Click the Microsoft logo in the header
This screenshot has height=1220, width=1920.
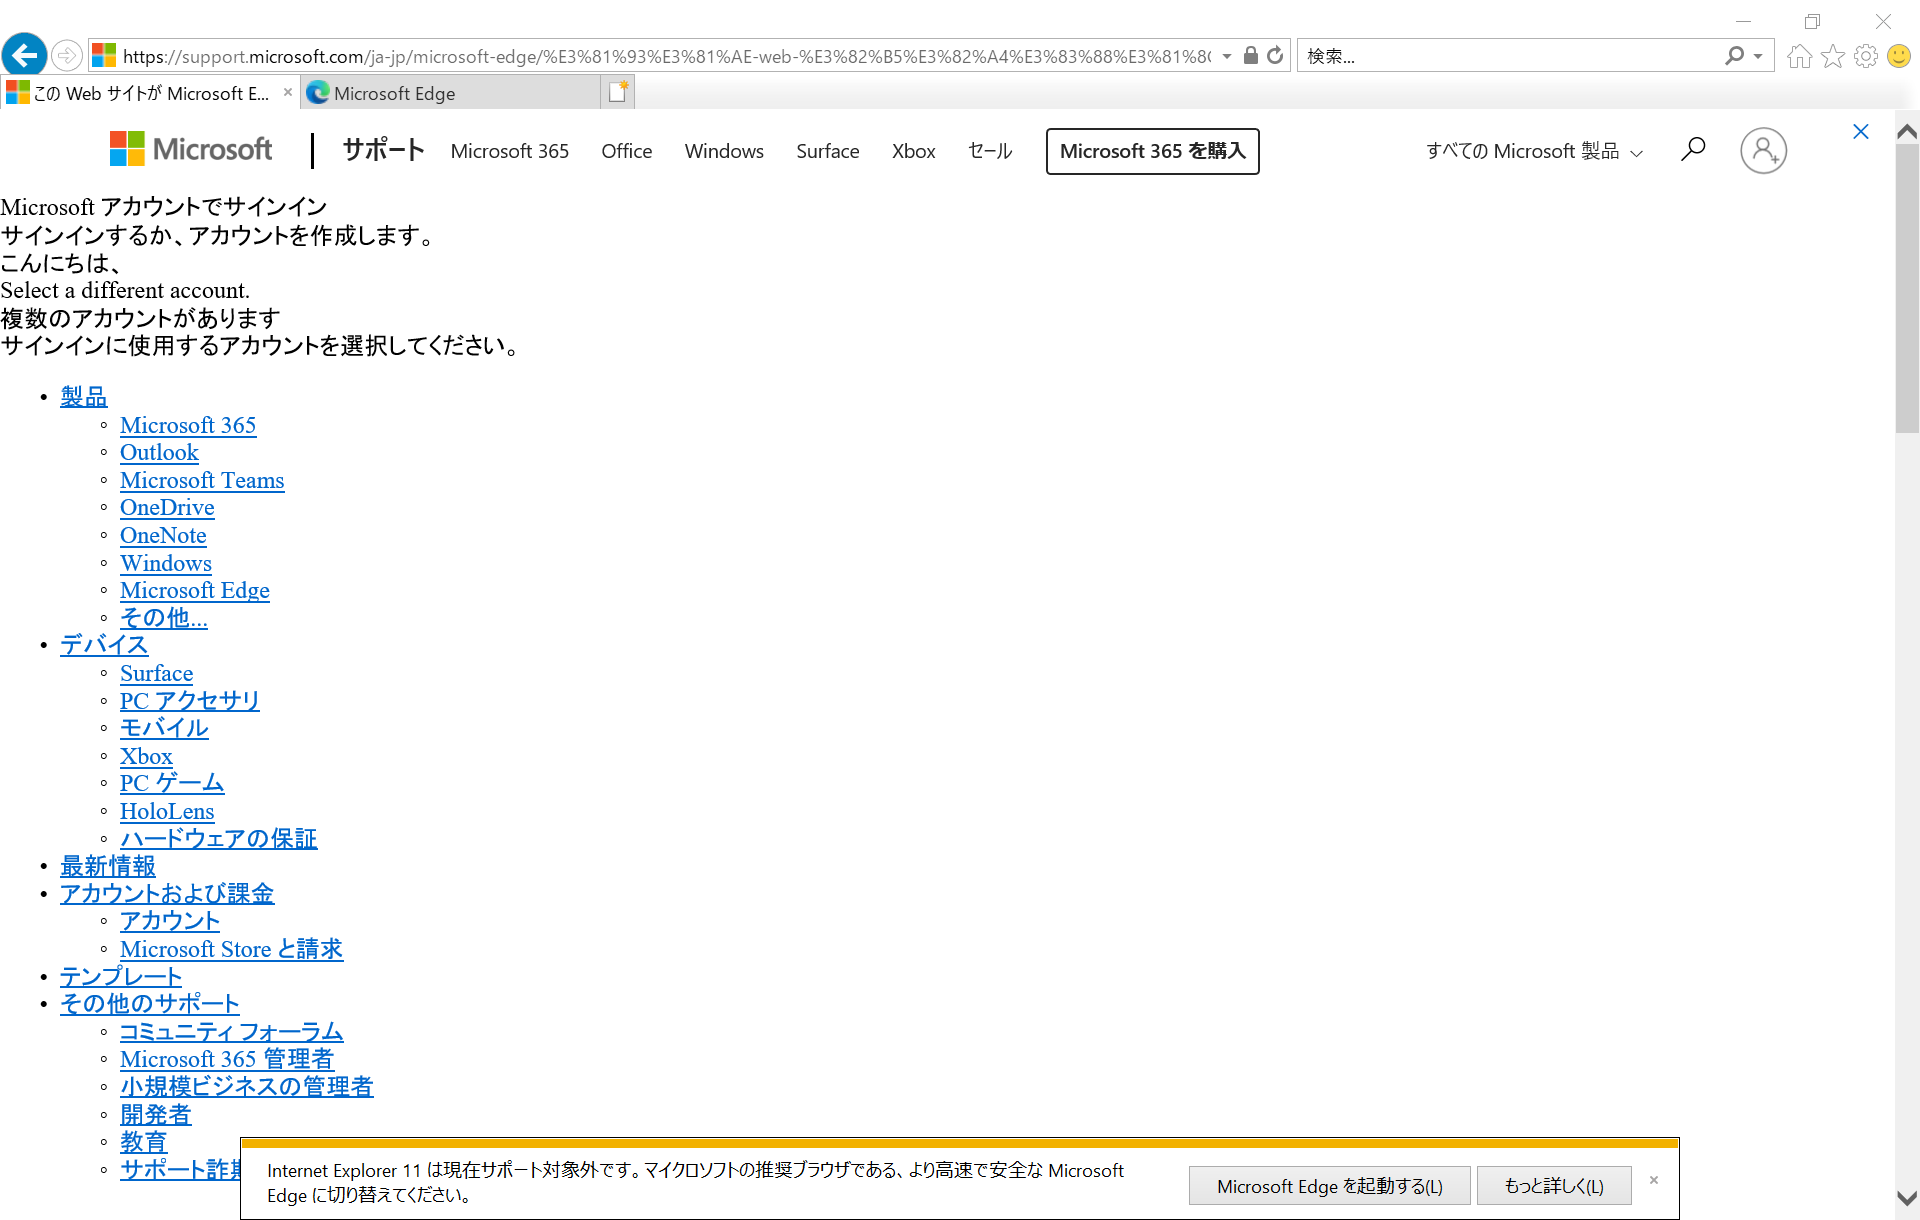191,150
